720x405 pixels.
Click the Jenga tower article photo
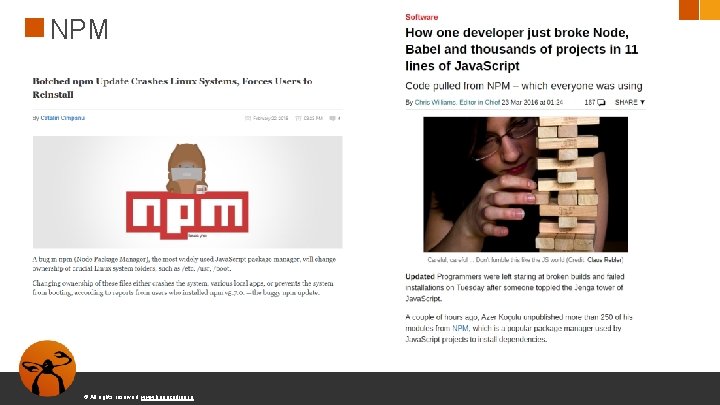pyautogui.click(x=525, y=184)
